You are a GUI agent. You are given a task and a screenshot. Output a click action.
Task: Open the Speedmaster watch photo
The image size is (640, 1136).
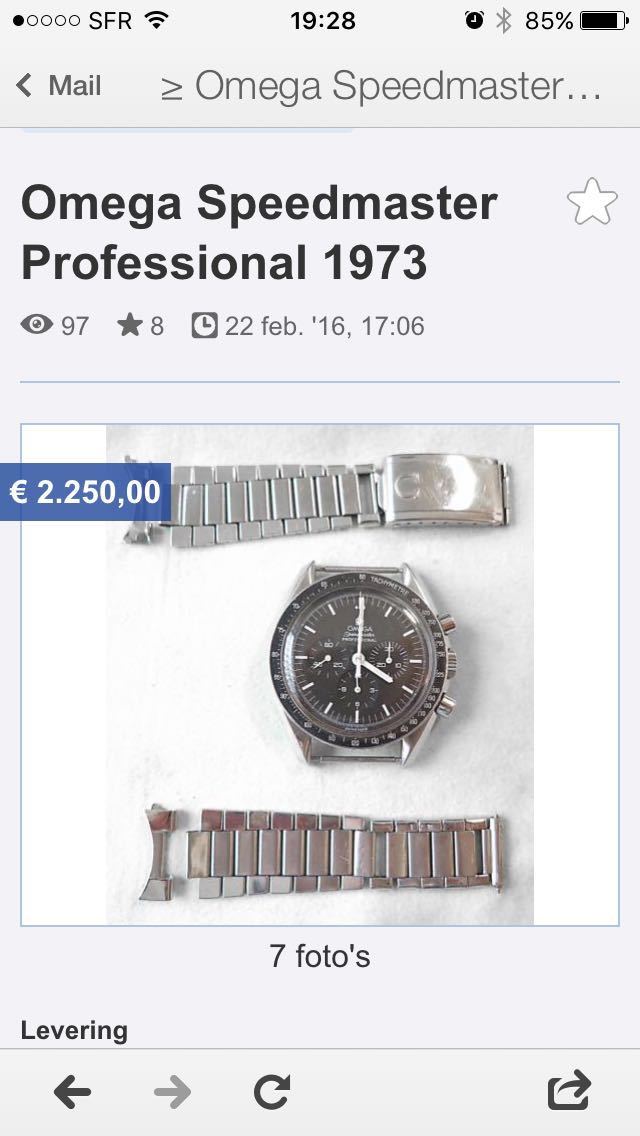(x=320, y=674)
